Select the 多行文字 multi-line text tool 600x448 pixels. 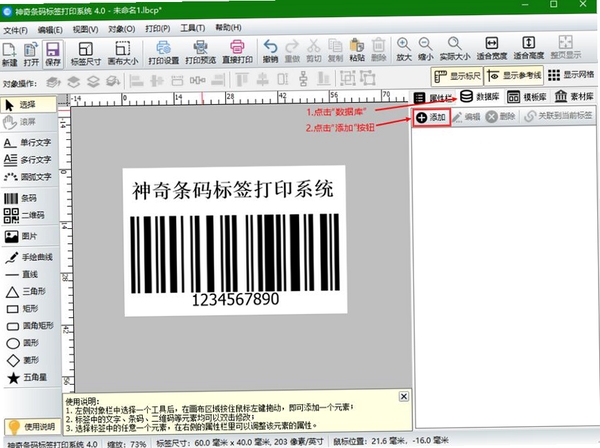pos(28,160)
